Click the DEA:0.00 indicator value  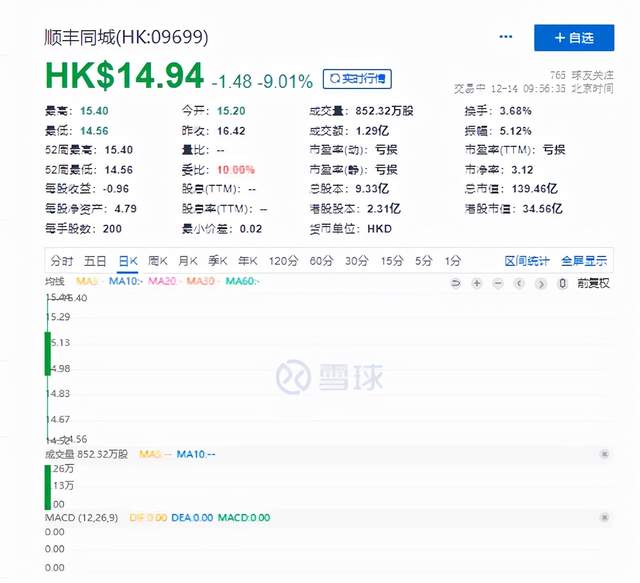coord(192,518)
